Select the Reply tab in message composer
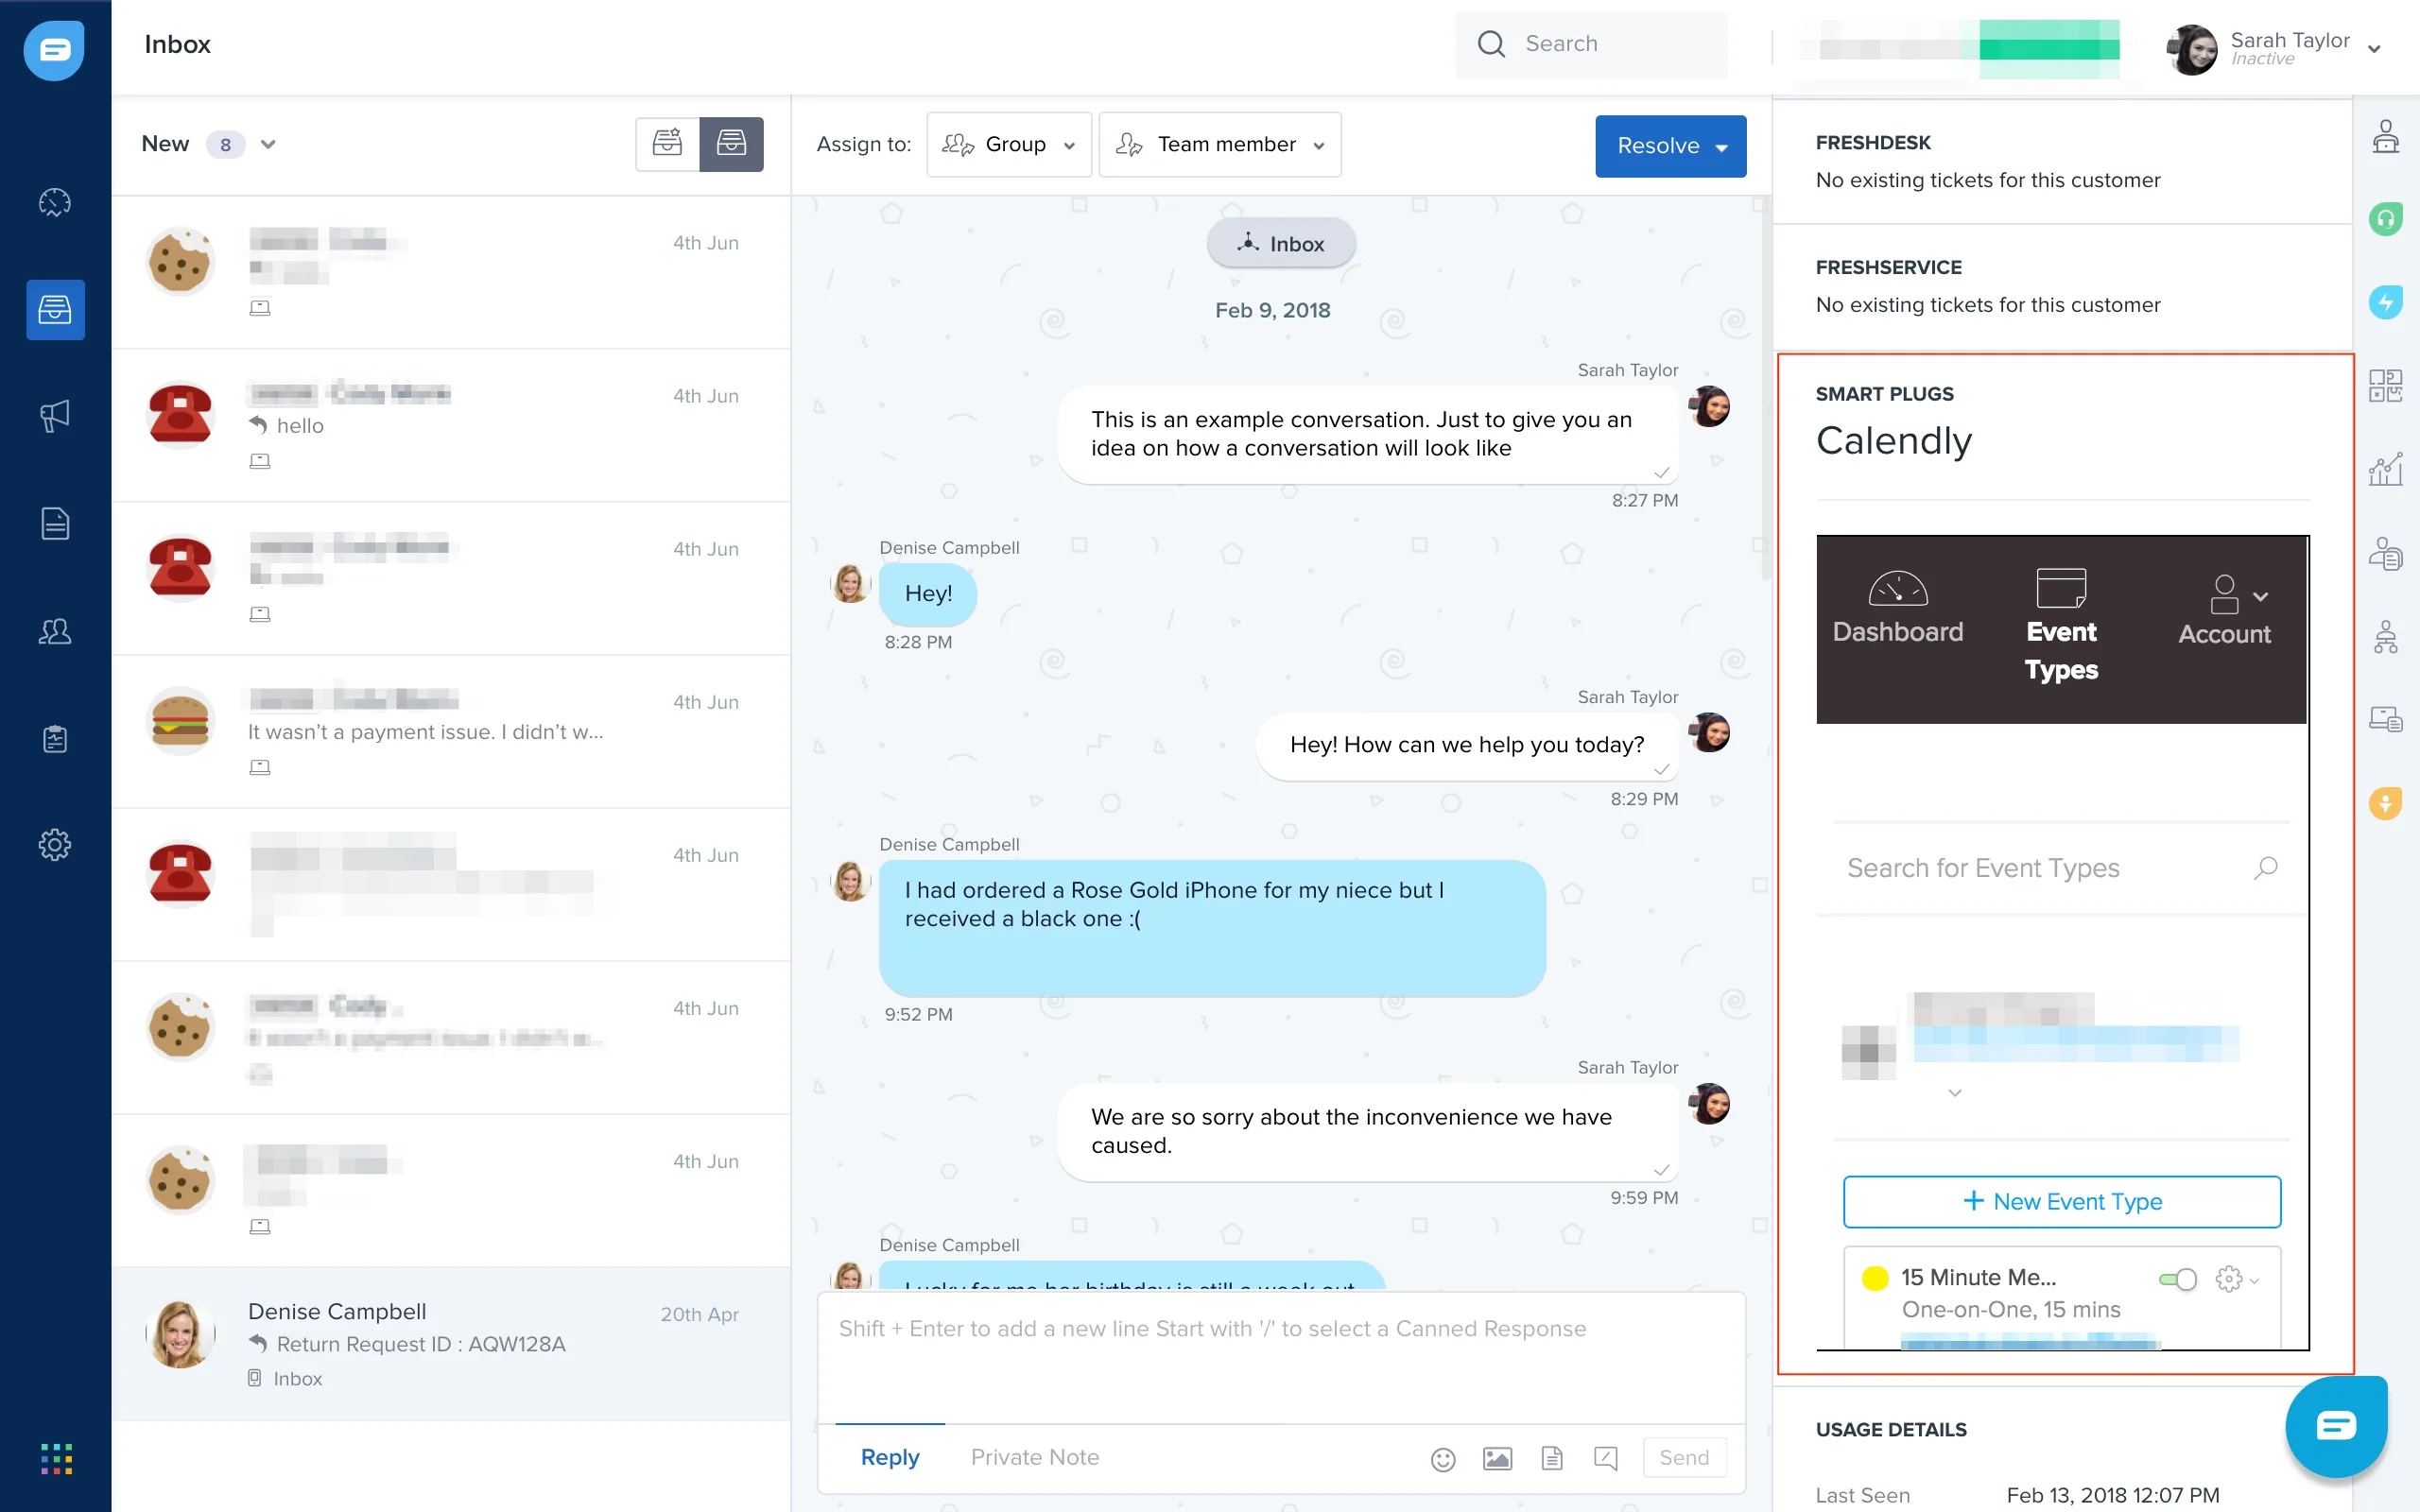 [890, 1456]
